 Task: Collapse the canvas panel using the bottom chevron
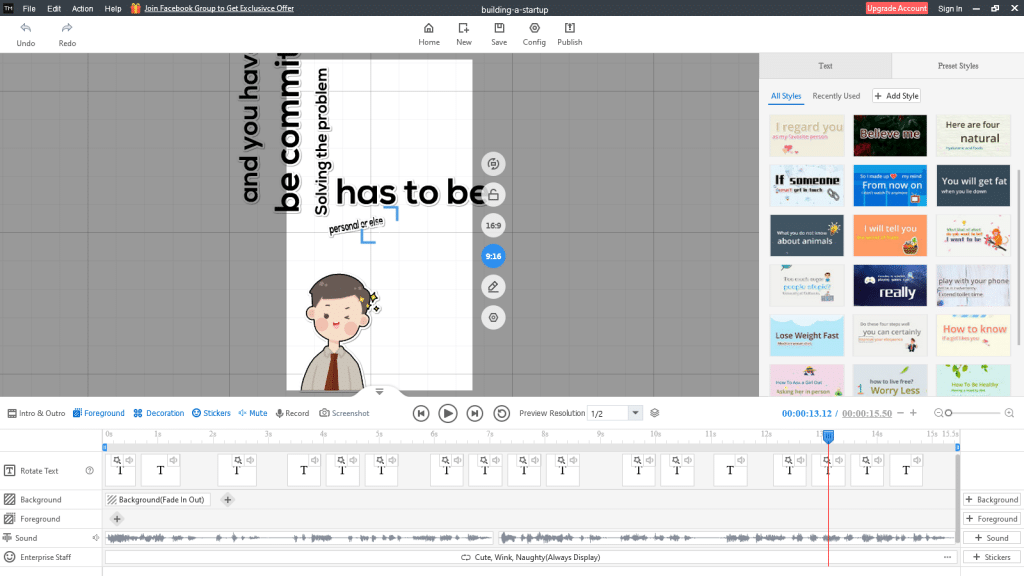(x=379, y=392)
